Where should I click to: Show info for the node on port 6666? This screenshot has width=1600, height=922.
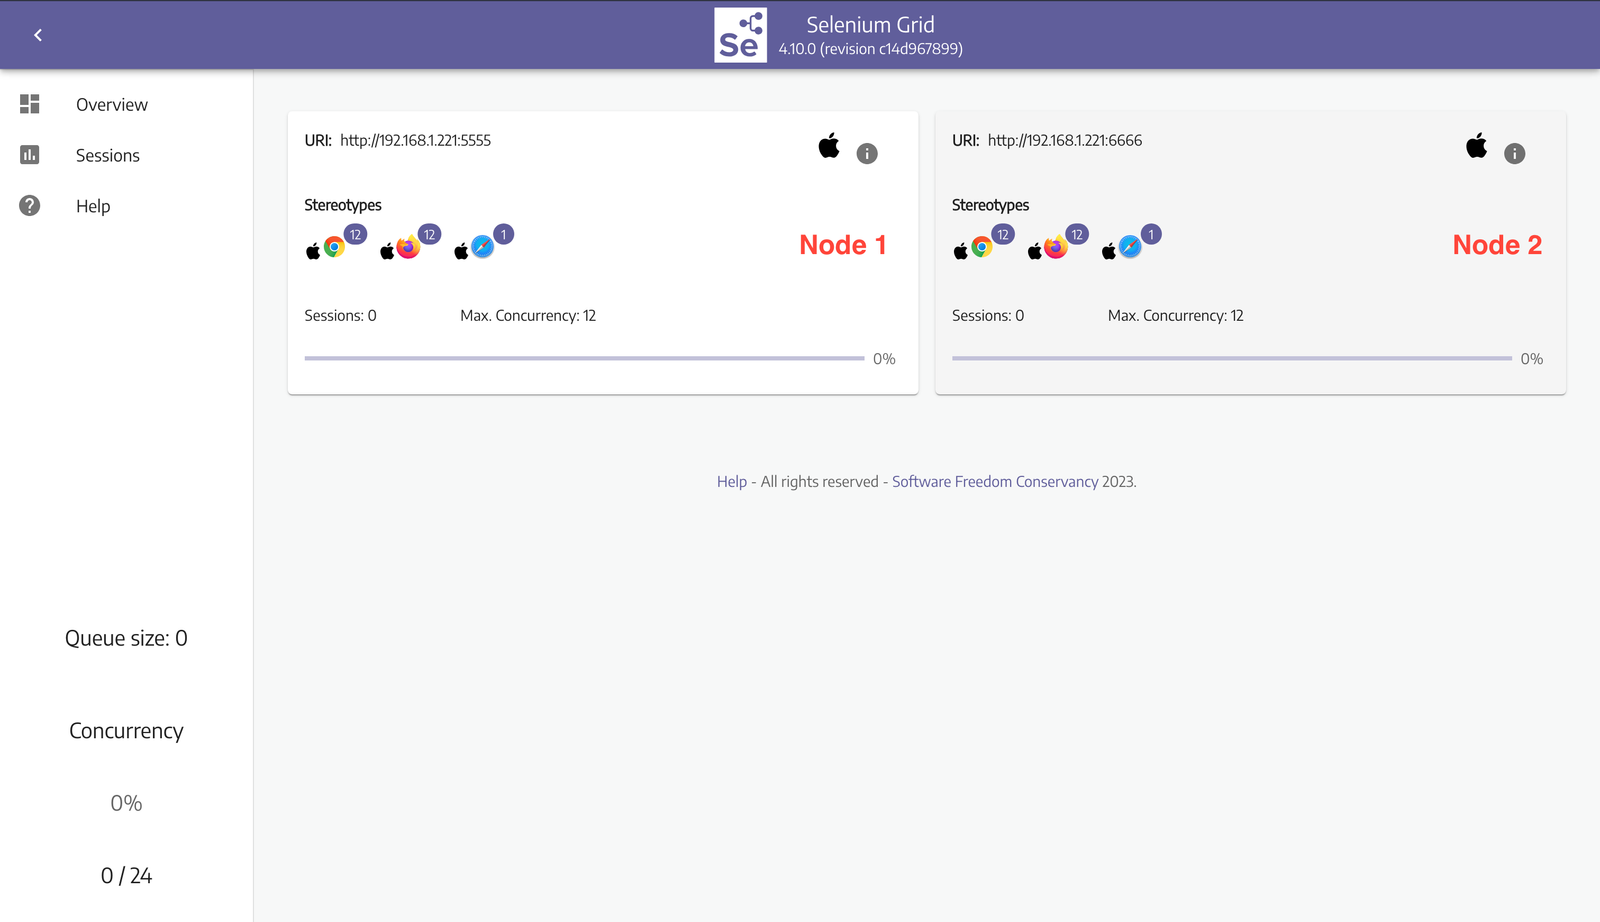pyautogui.click(x=1514, y=154)
